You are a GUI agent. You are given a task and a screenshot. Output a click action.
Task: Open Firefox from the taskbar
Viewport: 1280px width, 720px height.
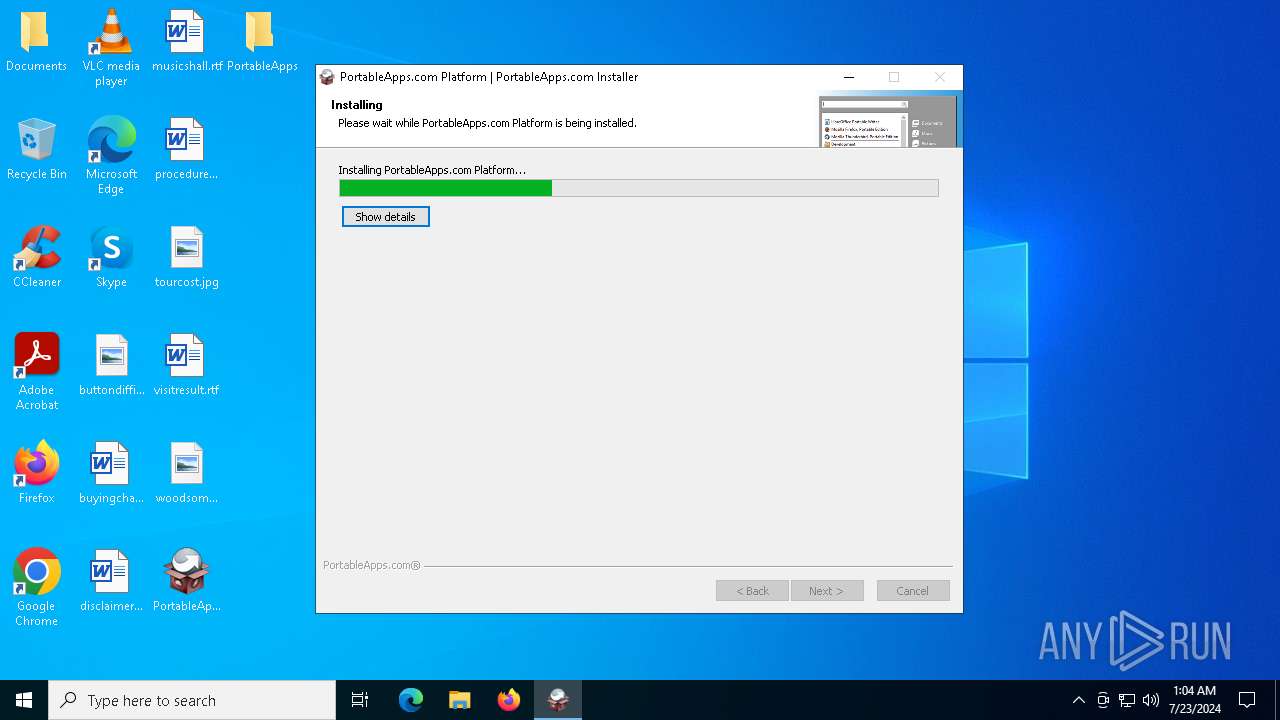[509, 700]
